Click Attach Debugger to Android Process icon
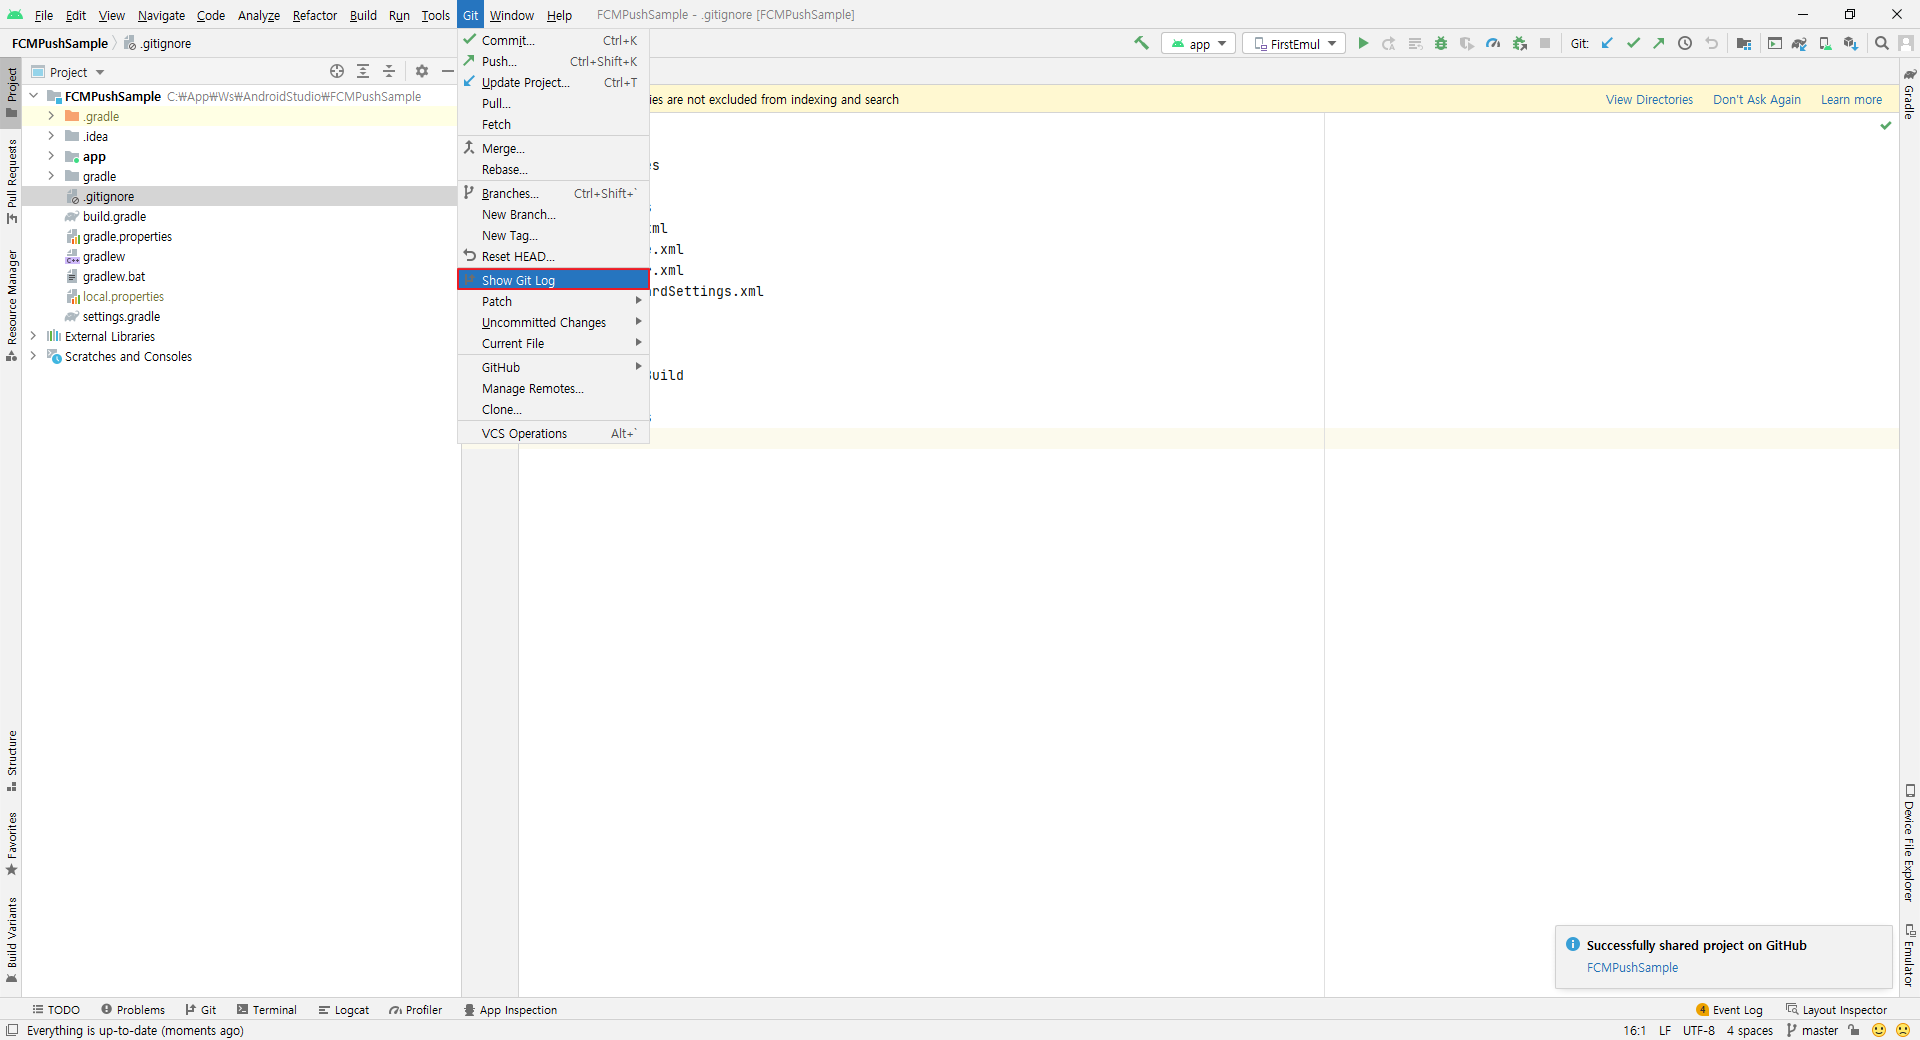The image size is (1920, 1040). pos(1520,43)
